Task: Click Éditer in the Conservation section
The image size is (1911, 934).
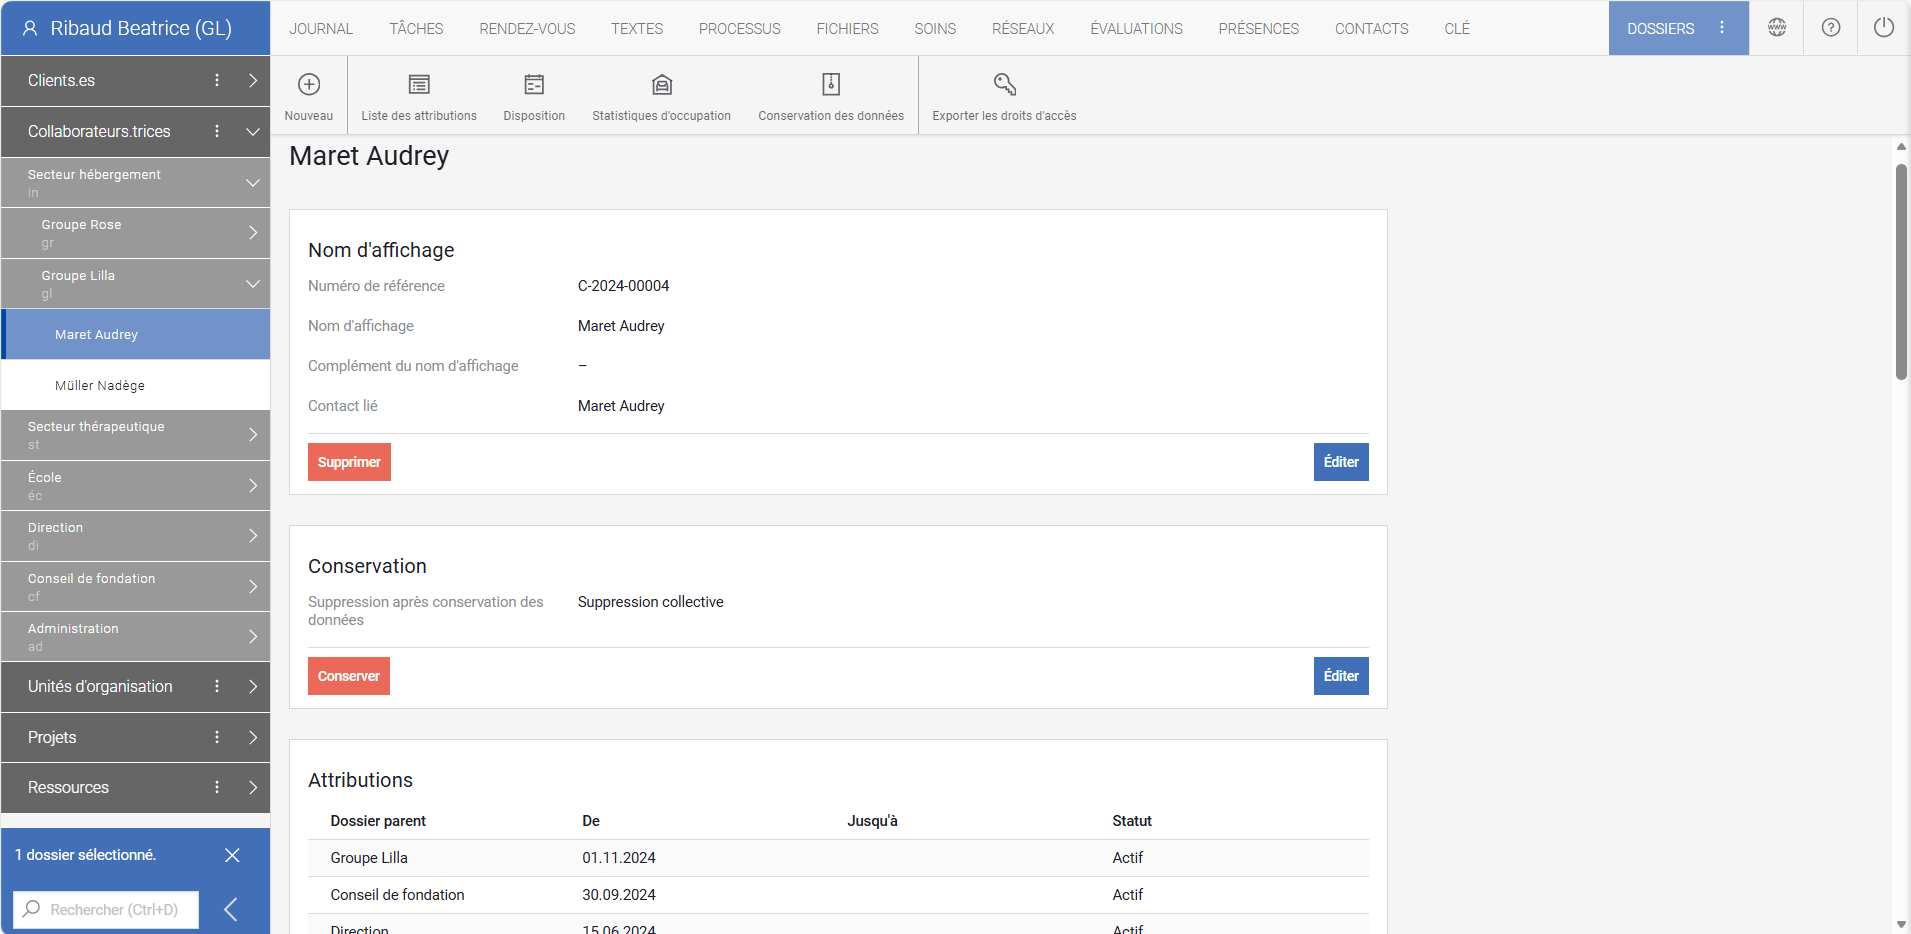Action: pos(1340,676)
